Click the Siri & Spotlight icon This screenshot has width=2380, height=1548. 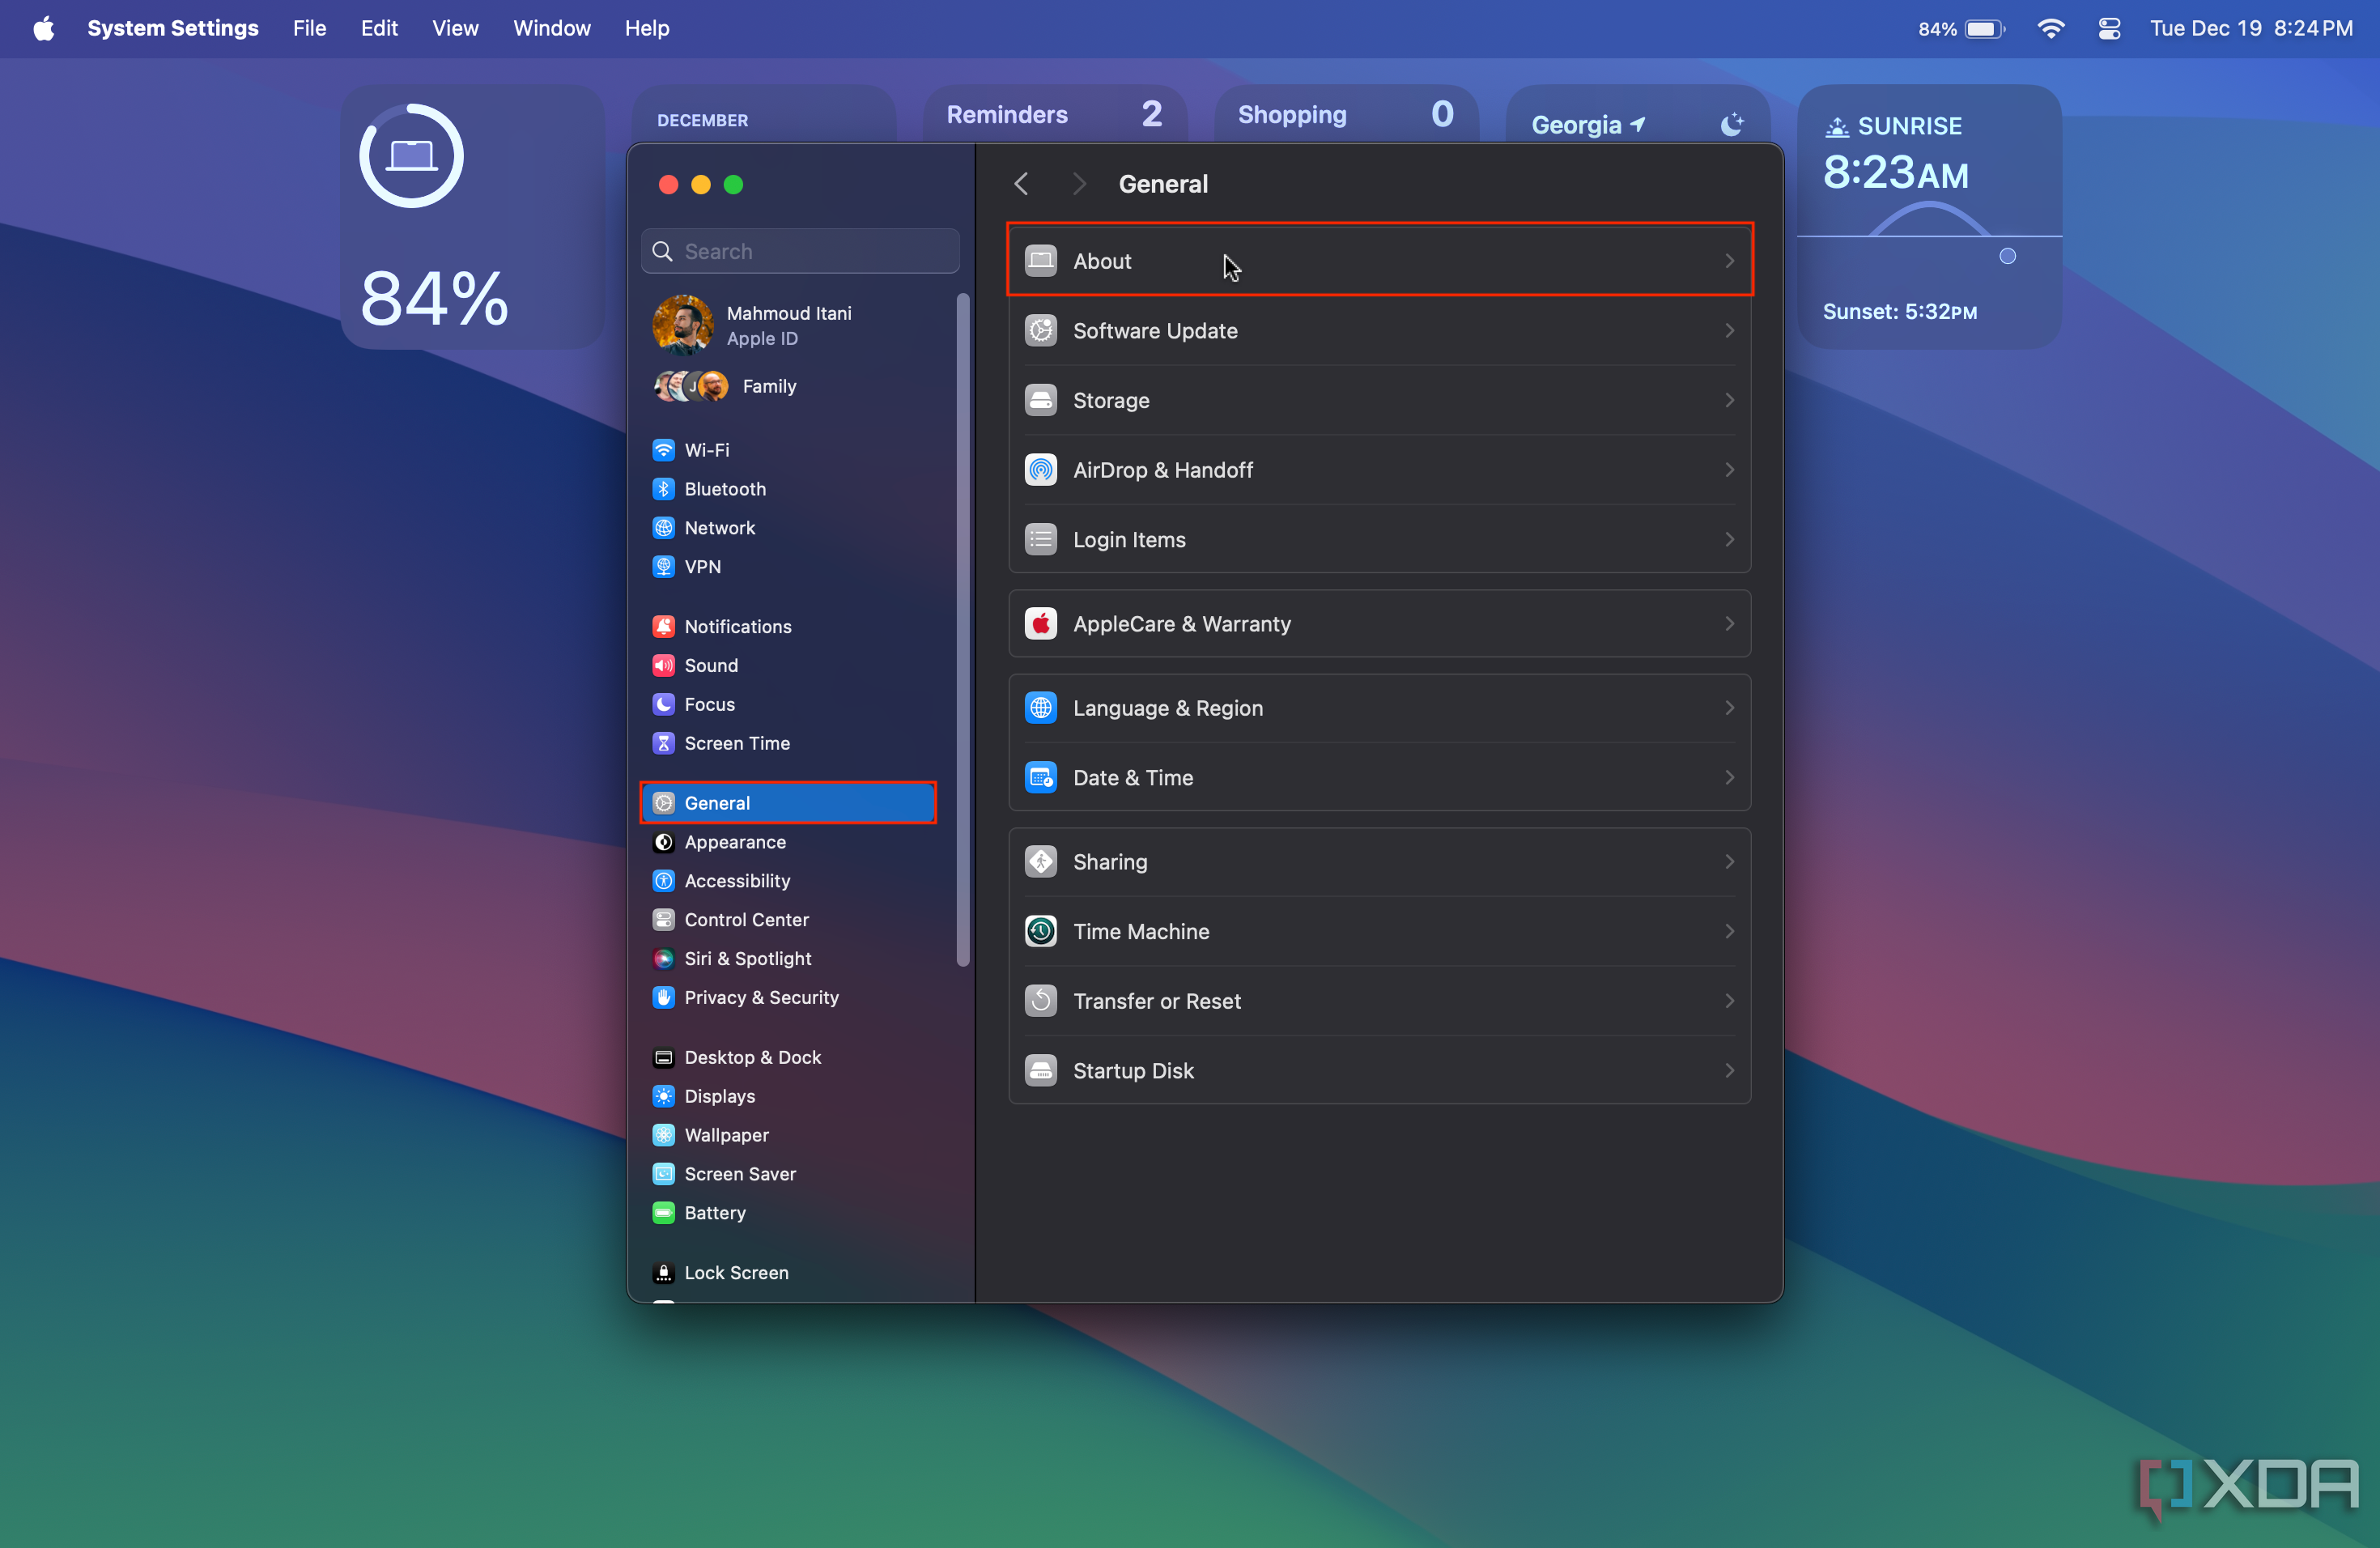[x=663, y=959]
